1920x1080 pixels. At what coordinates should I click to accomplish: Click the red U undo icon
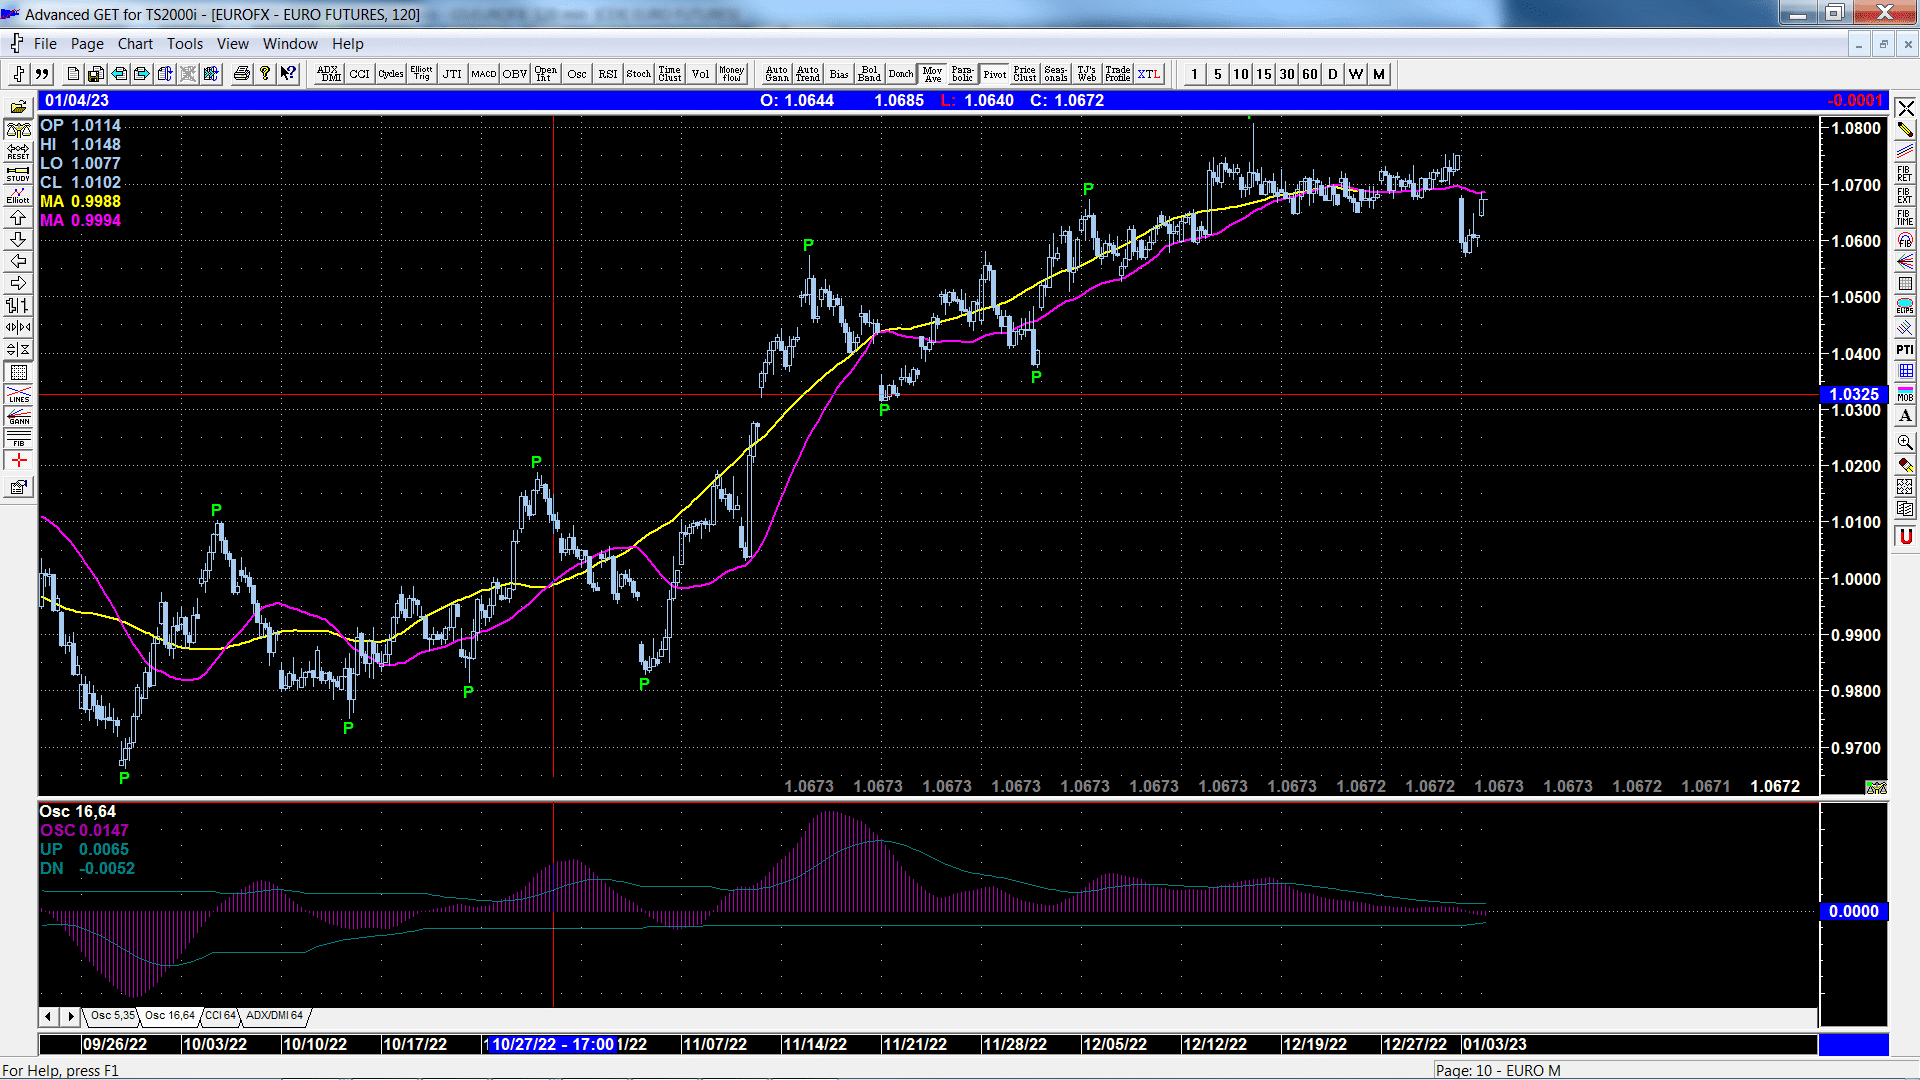[x=1905, y=537]
